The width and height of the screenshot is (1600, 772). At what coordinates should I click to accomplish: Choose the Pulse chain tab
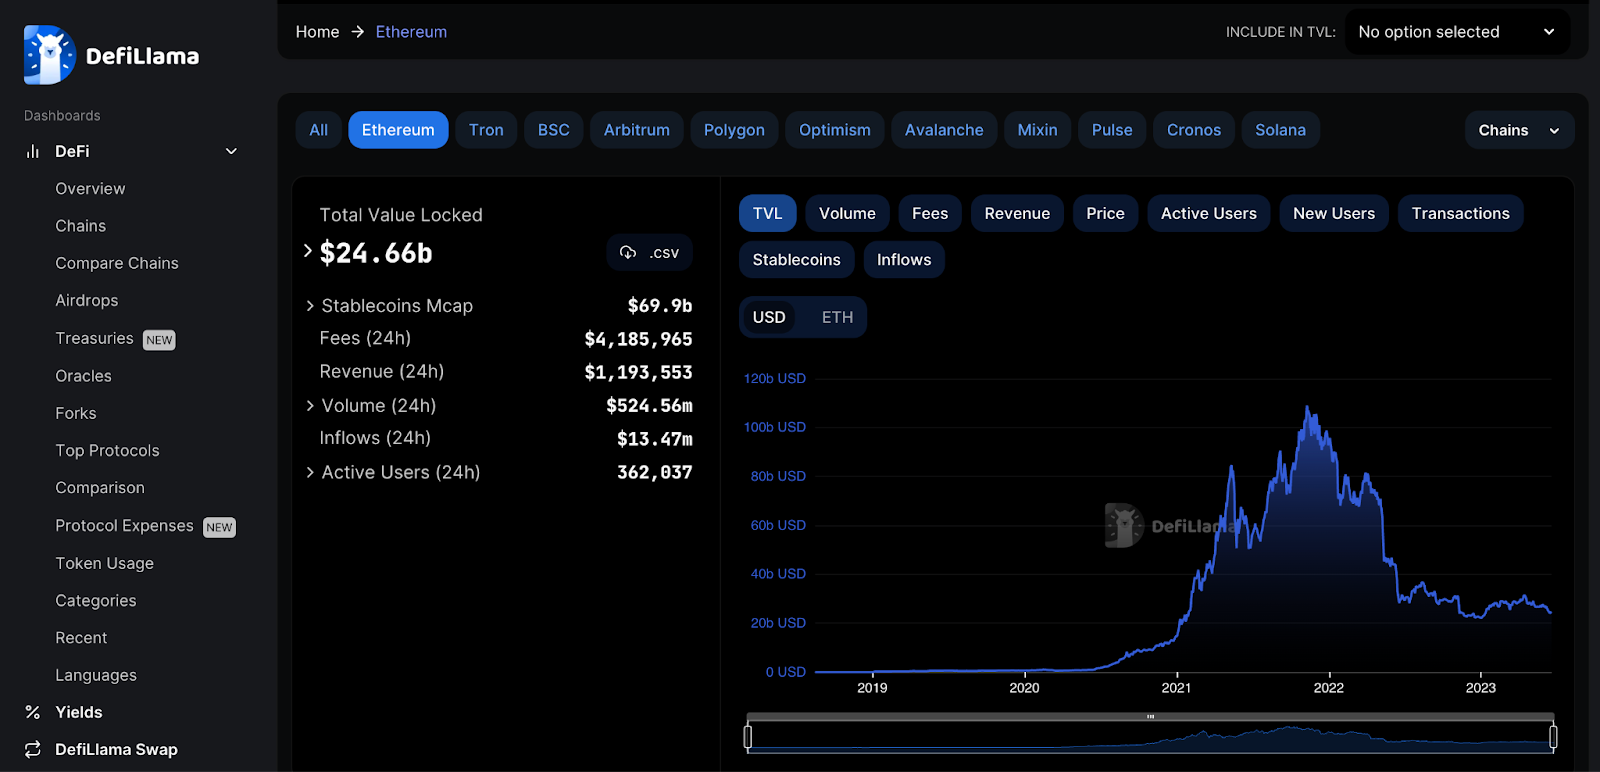click(x=1112, y=130)
